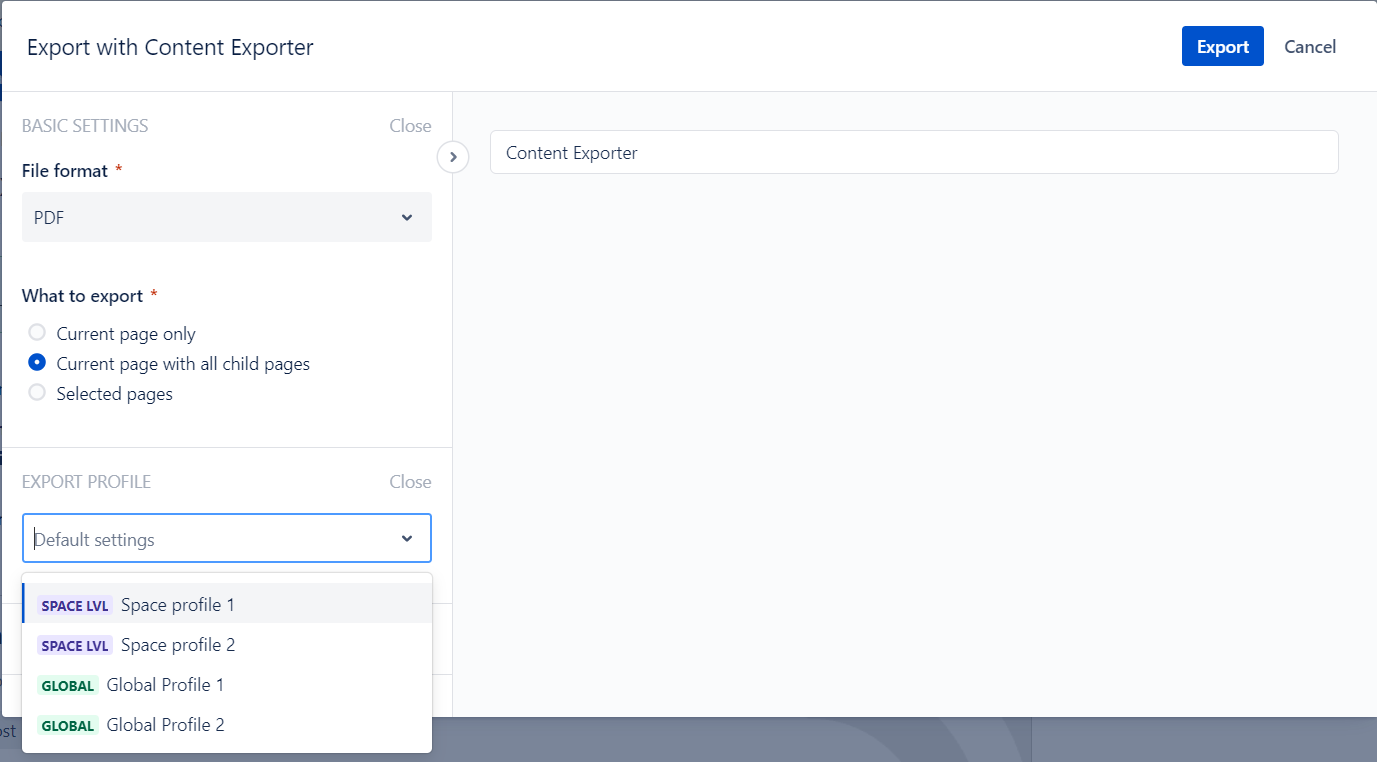Close the Export Profile section

(x=410, y=482)
